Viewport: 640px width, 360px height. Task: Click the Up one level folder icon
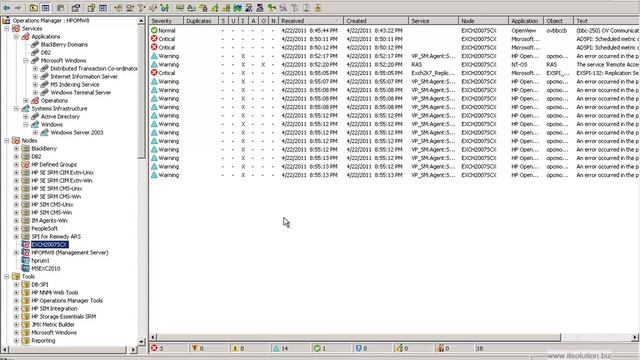(34, 8)
